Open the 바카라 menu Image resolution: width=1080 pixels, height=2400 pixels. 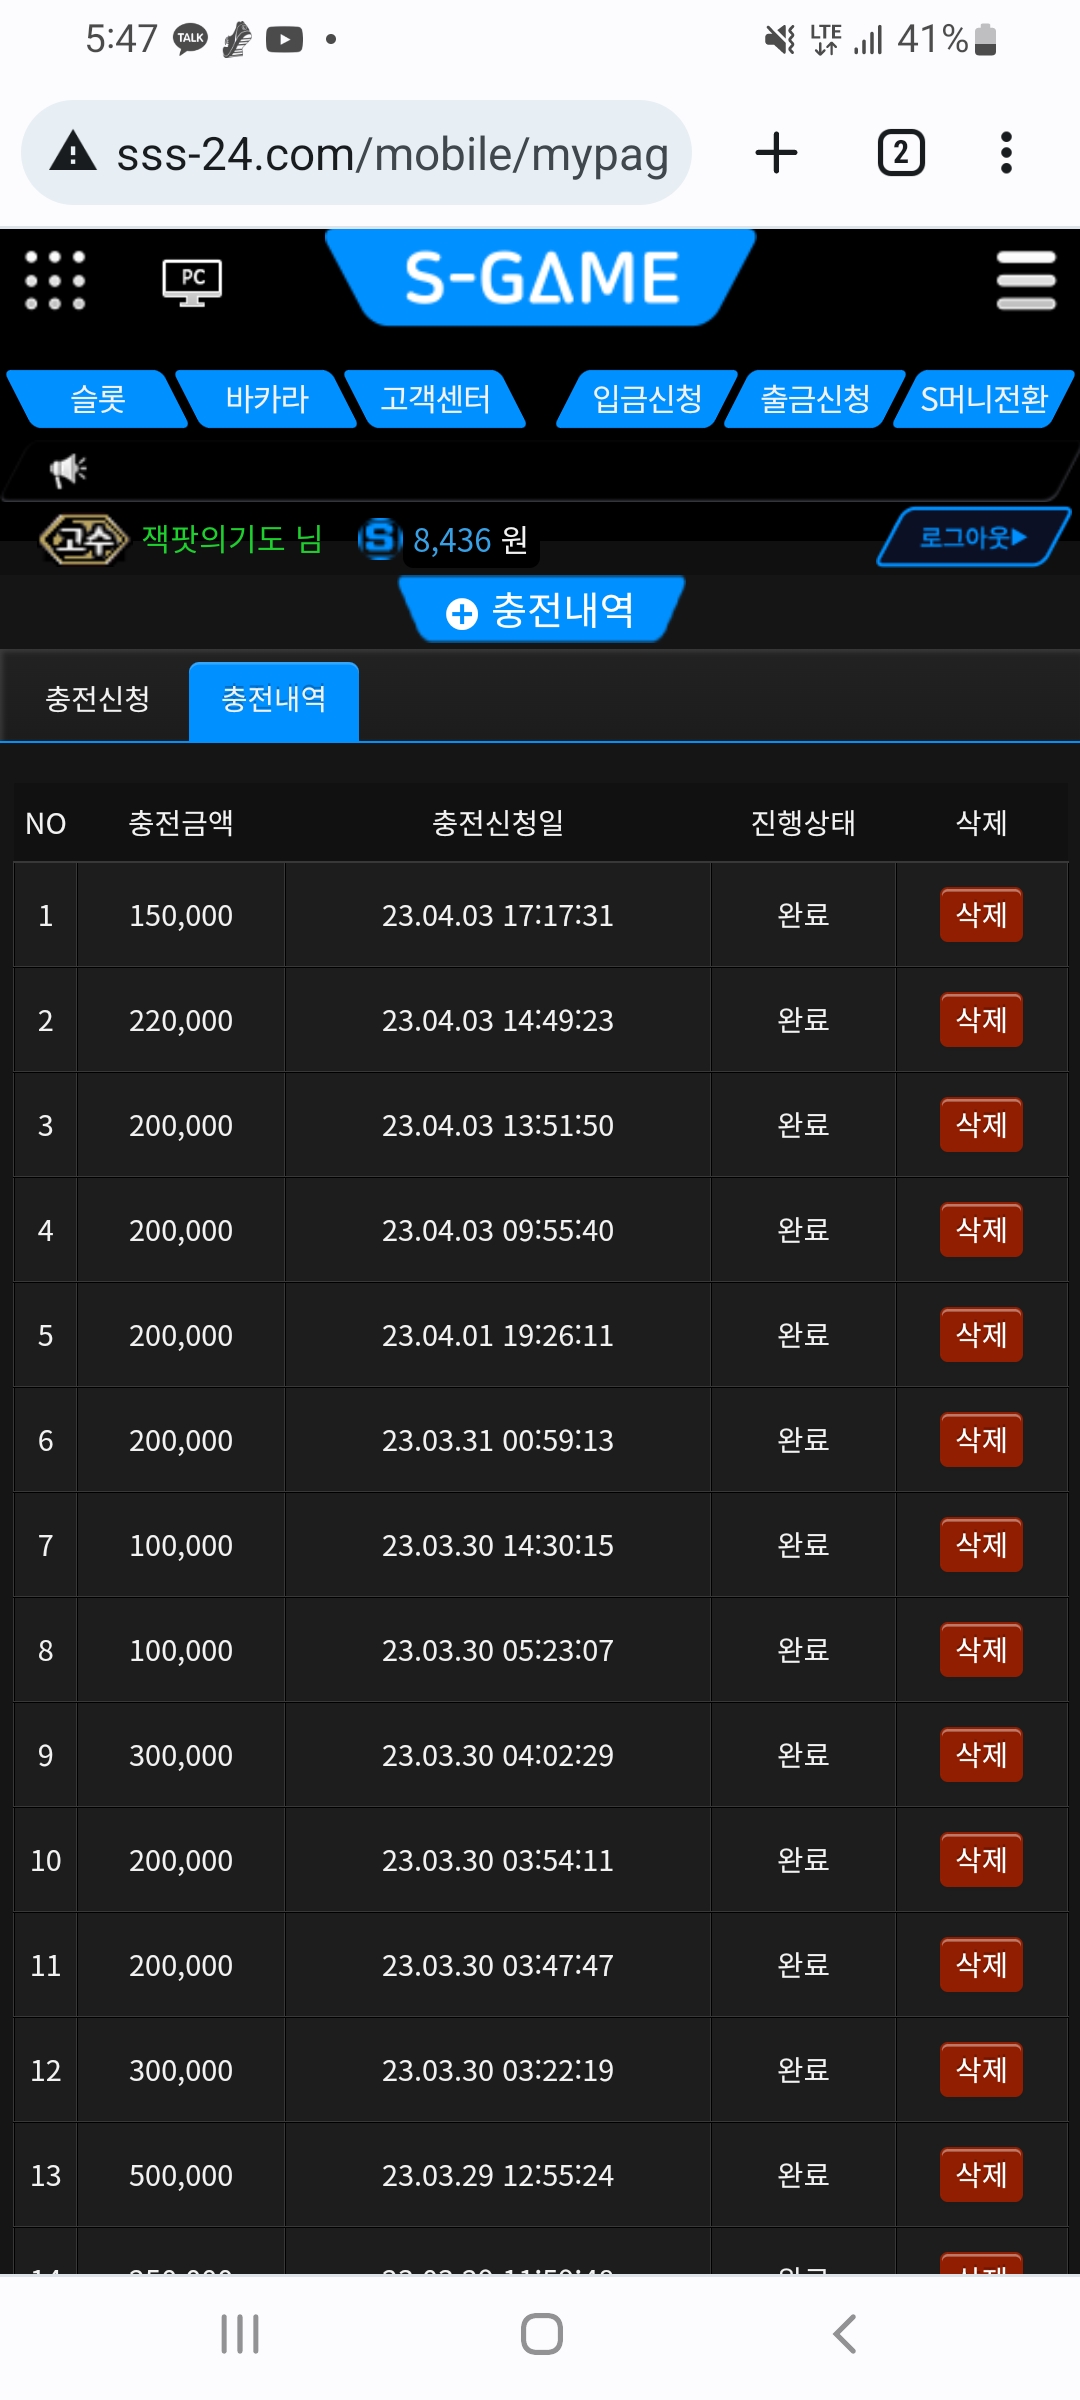(x=266, y=399)
